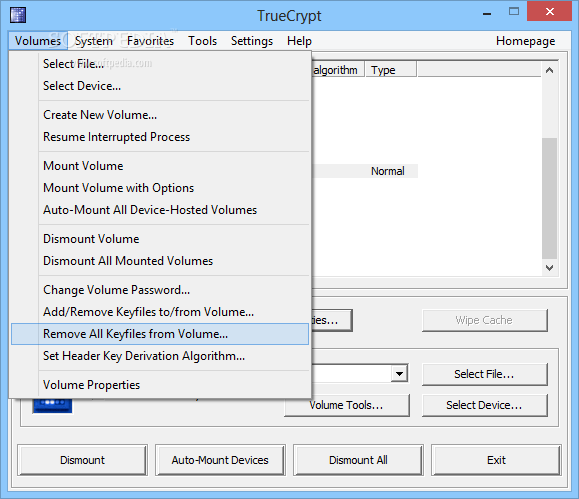
Task: Click the list scrollbar up arrow
Action: (549, 70)
